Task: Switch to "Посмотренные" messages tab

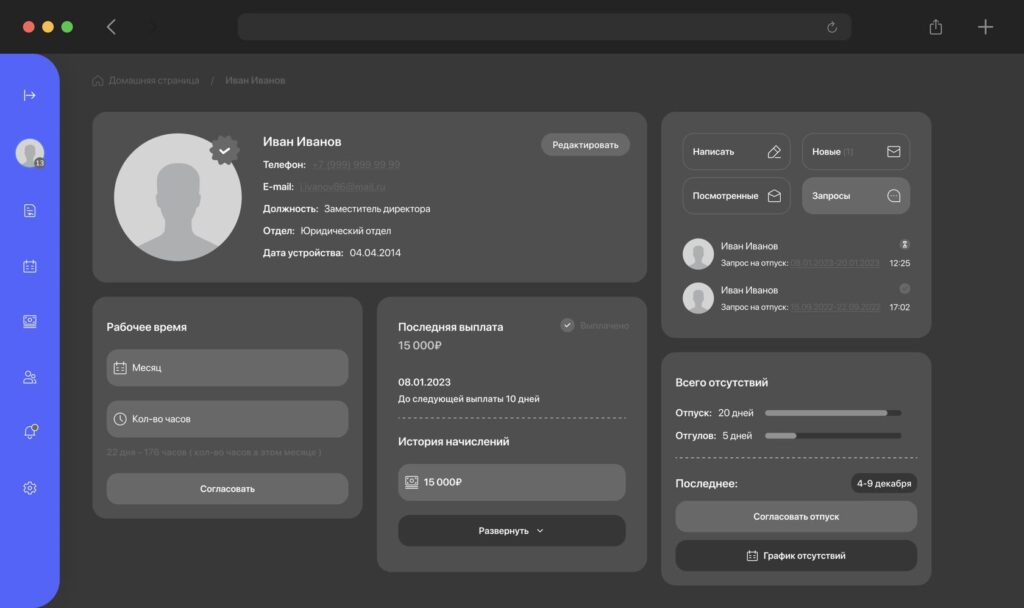Action: tap(736, 196)
